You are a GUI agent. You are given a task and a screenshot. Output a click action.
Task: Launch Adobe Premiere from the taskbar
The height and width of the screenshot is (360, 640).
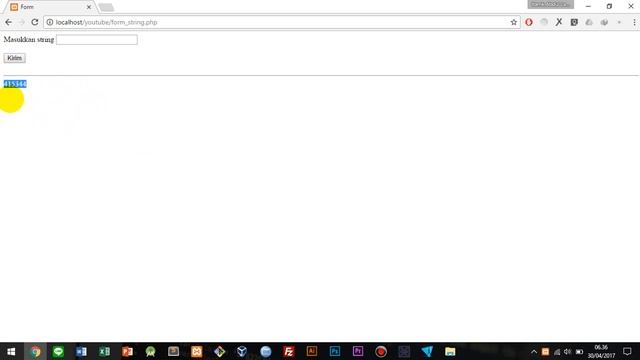click(358, 351)
